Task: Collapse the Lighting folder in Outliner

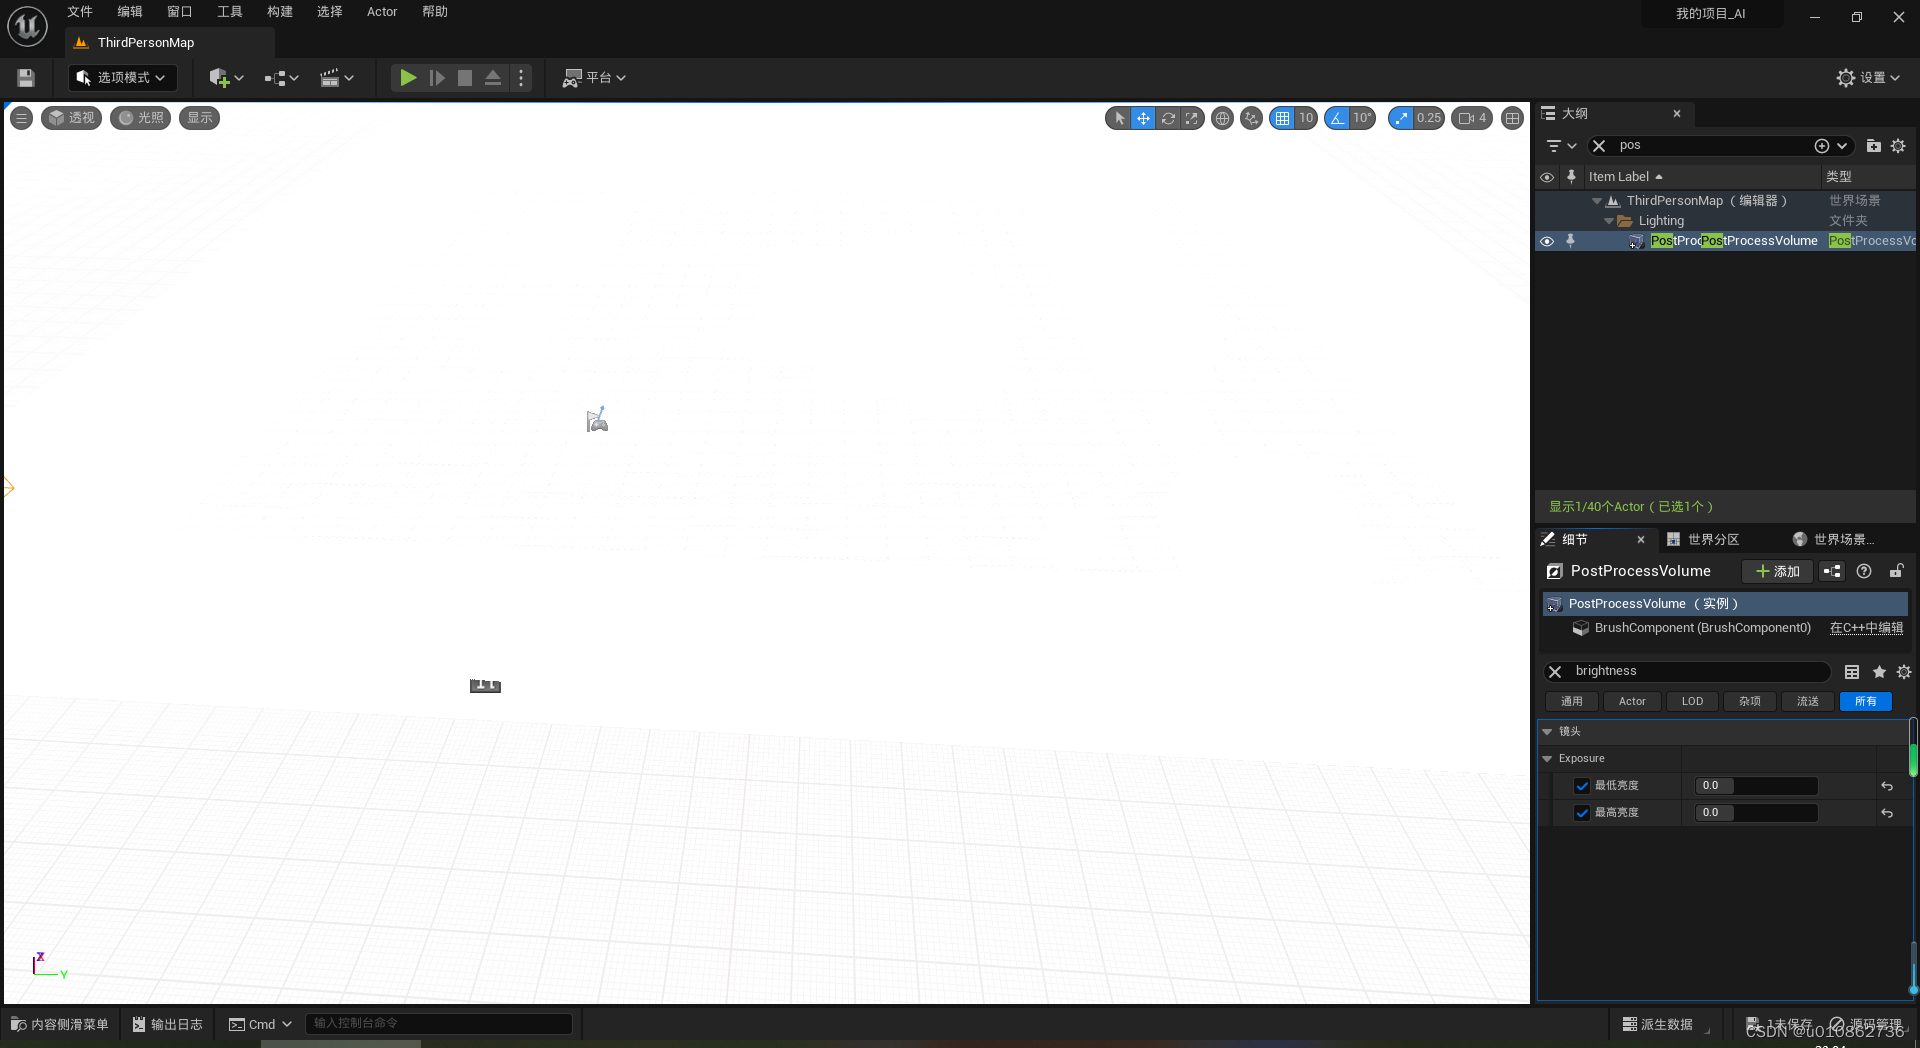Action: [1609, 221]
